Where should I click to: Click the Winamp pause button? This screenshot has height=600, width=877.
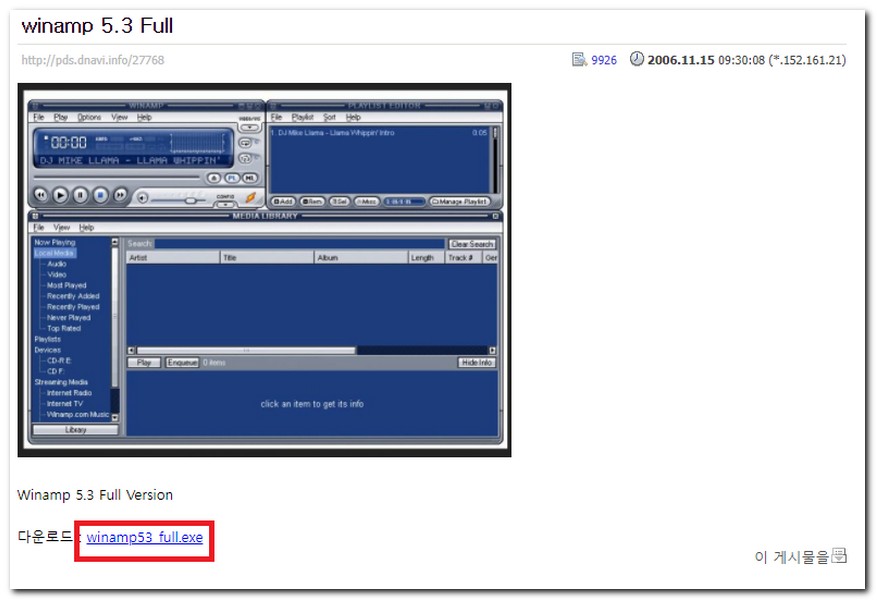pyautogui.click(x=80, y=195)
